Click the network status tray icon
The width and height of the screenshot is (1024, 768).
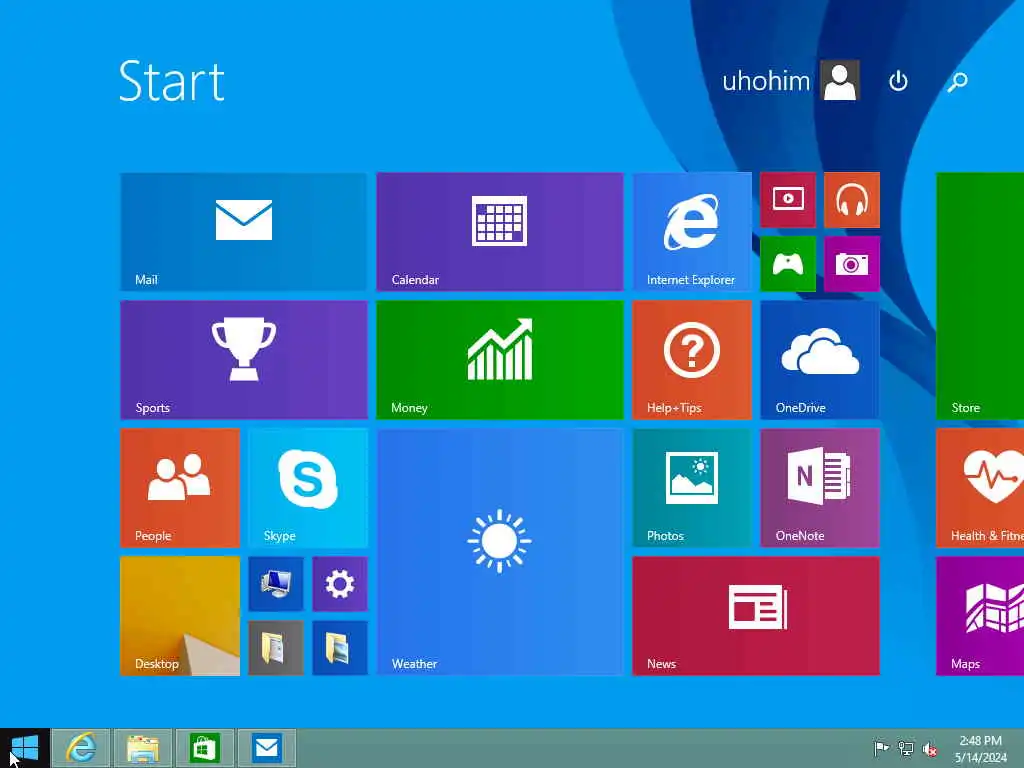tap(906, 748)
